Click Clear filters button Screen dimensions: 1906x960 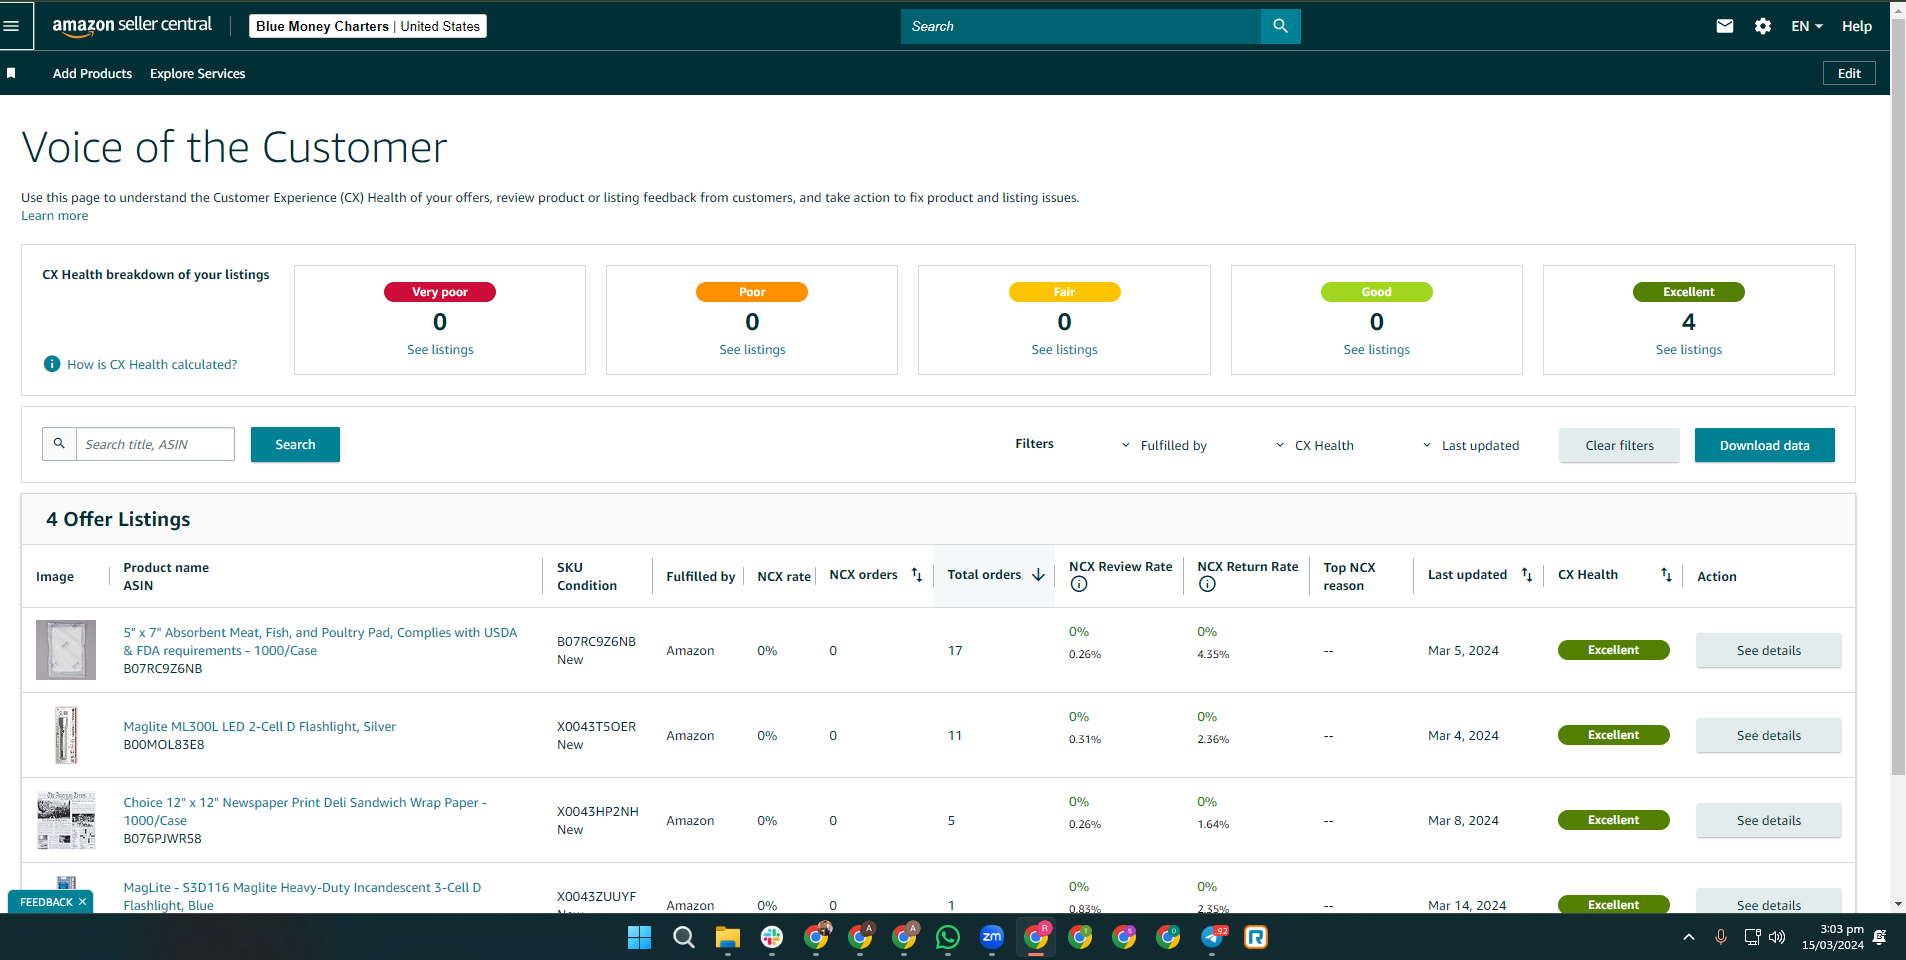tap(1619, 445)
